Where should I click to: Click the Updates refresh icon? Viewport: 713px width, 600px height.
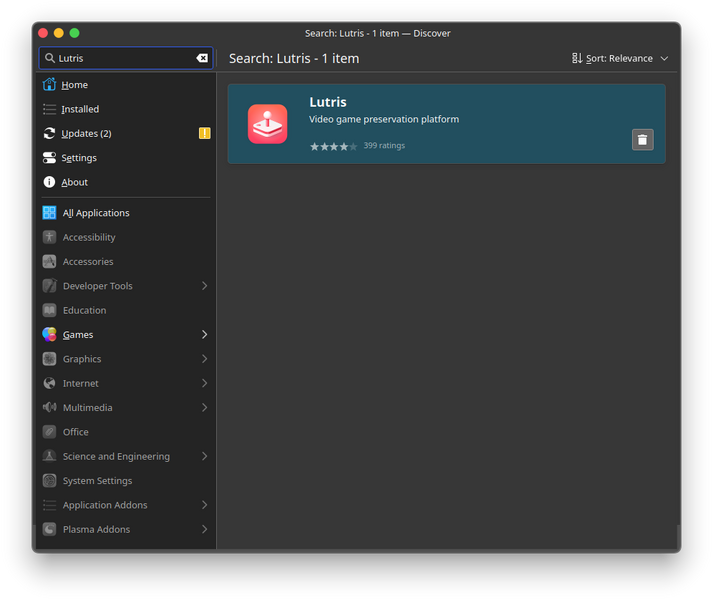click(49, 133)
